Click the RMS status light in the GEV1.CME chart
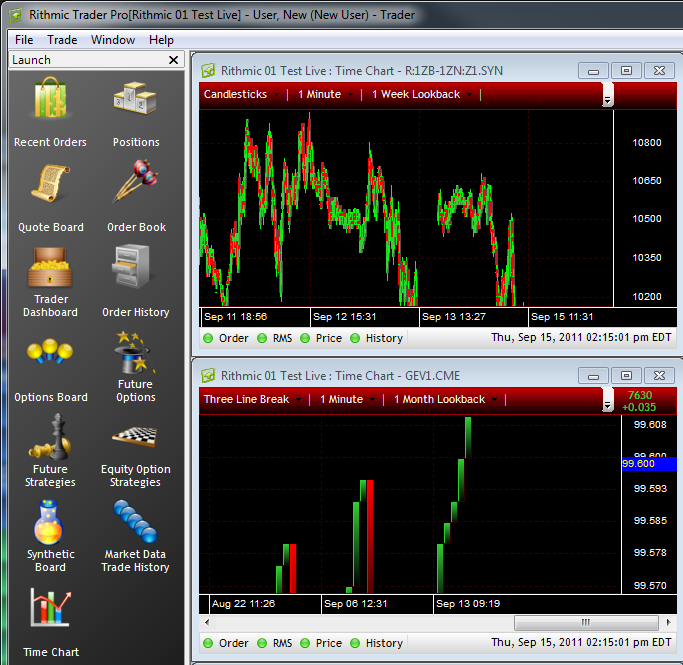Image resolution: width=683 pixels, height=665 pixels. point(262,643)
